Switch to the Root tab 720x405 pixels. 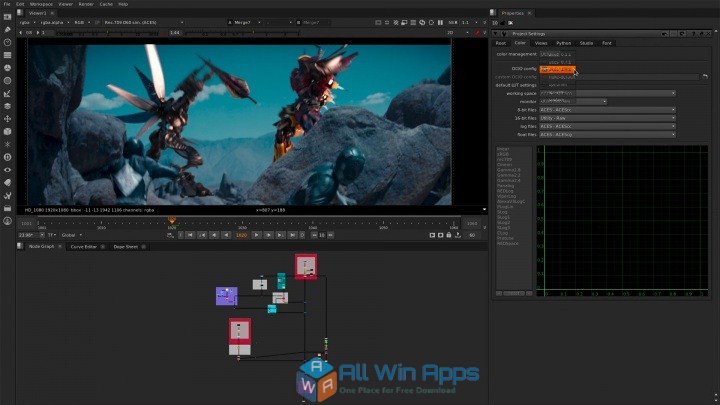[501, 43]
